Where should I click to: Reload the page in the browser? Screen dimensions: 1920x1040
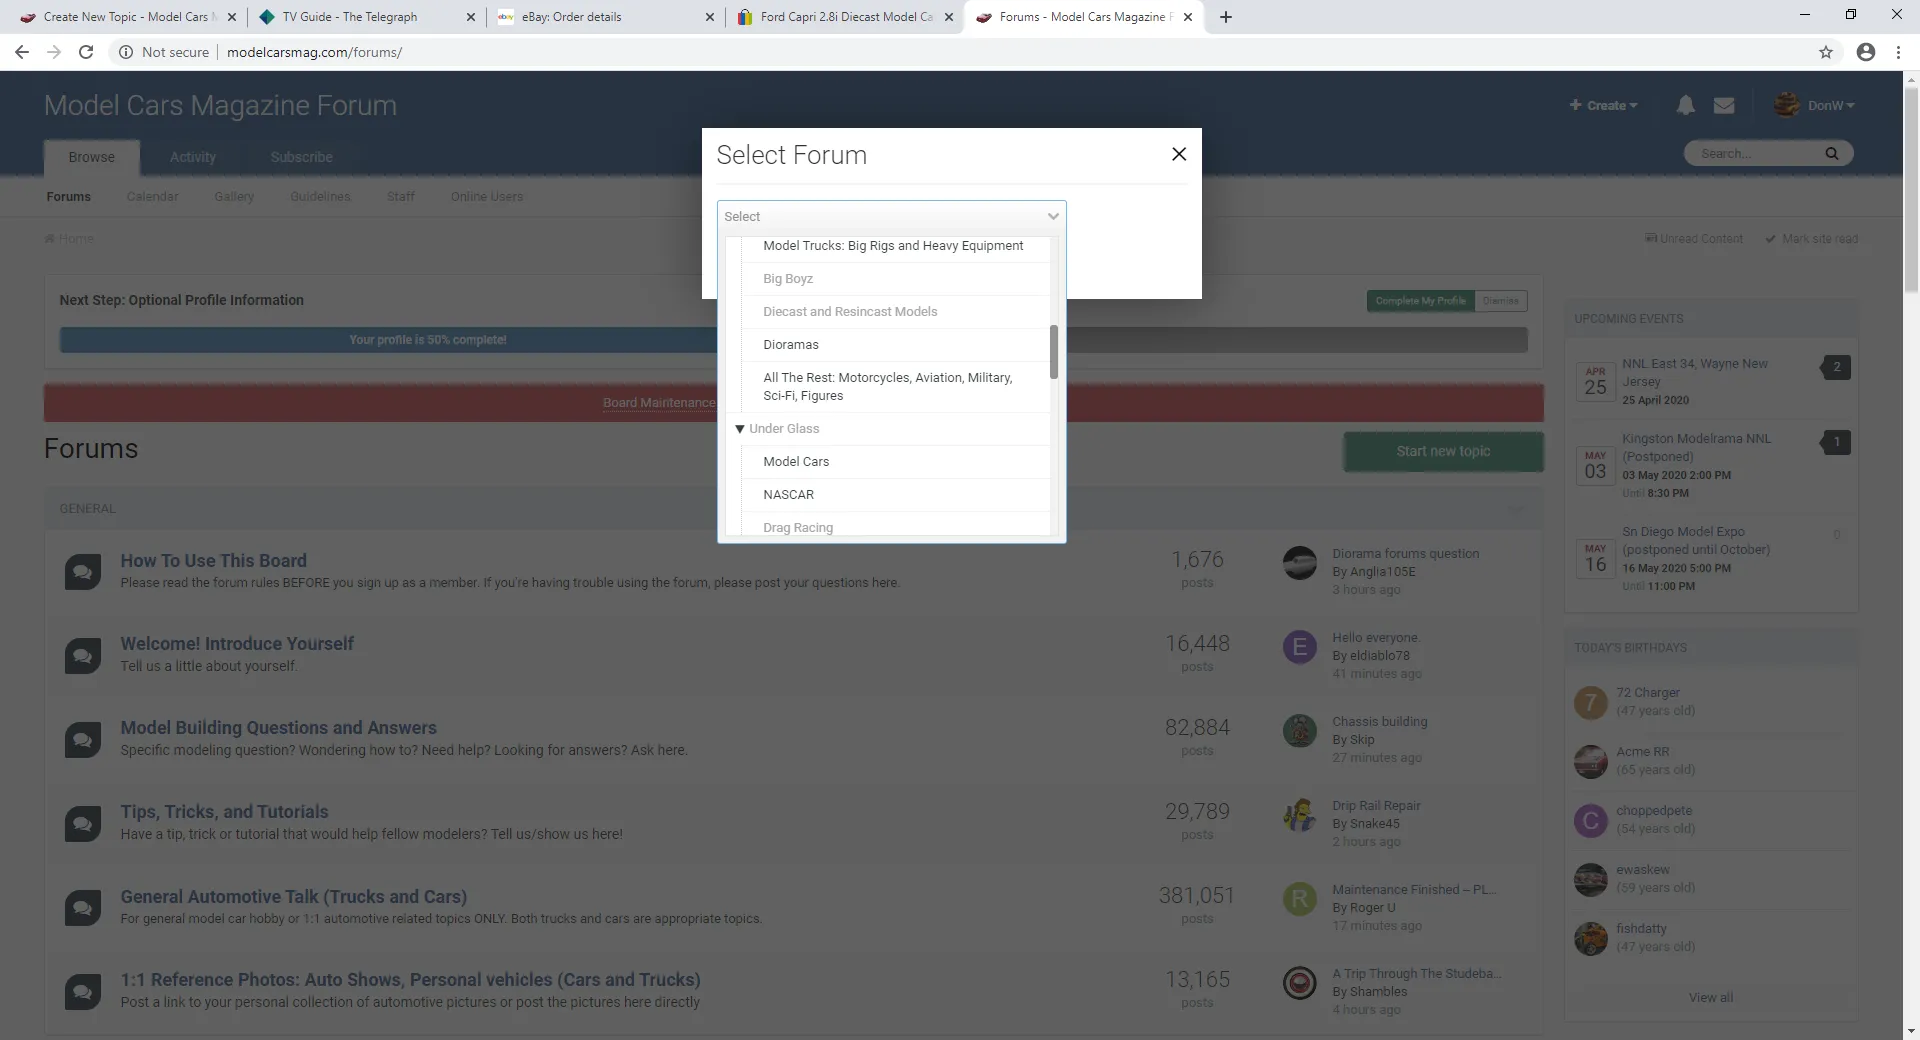tap(86, 52)
